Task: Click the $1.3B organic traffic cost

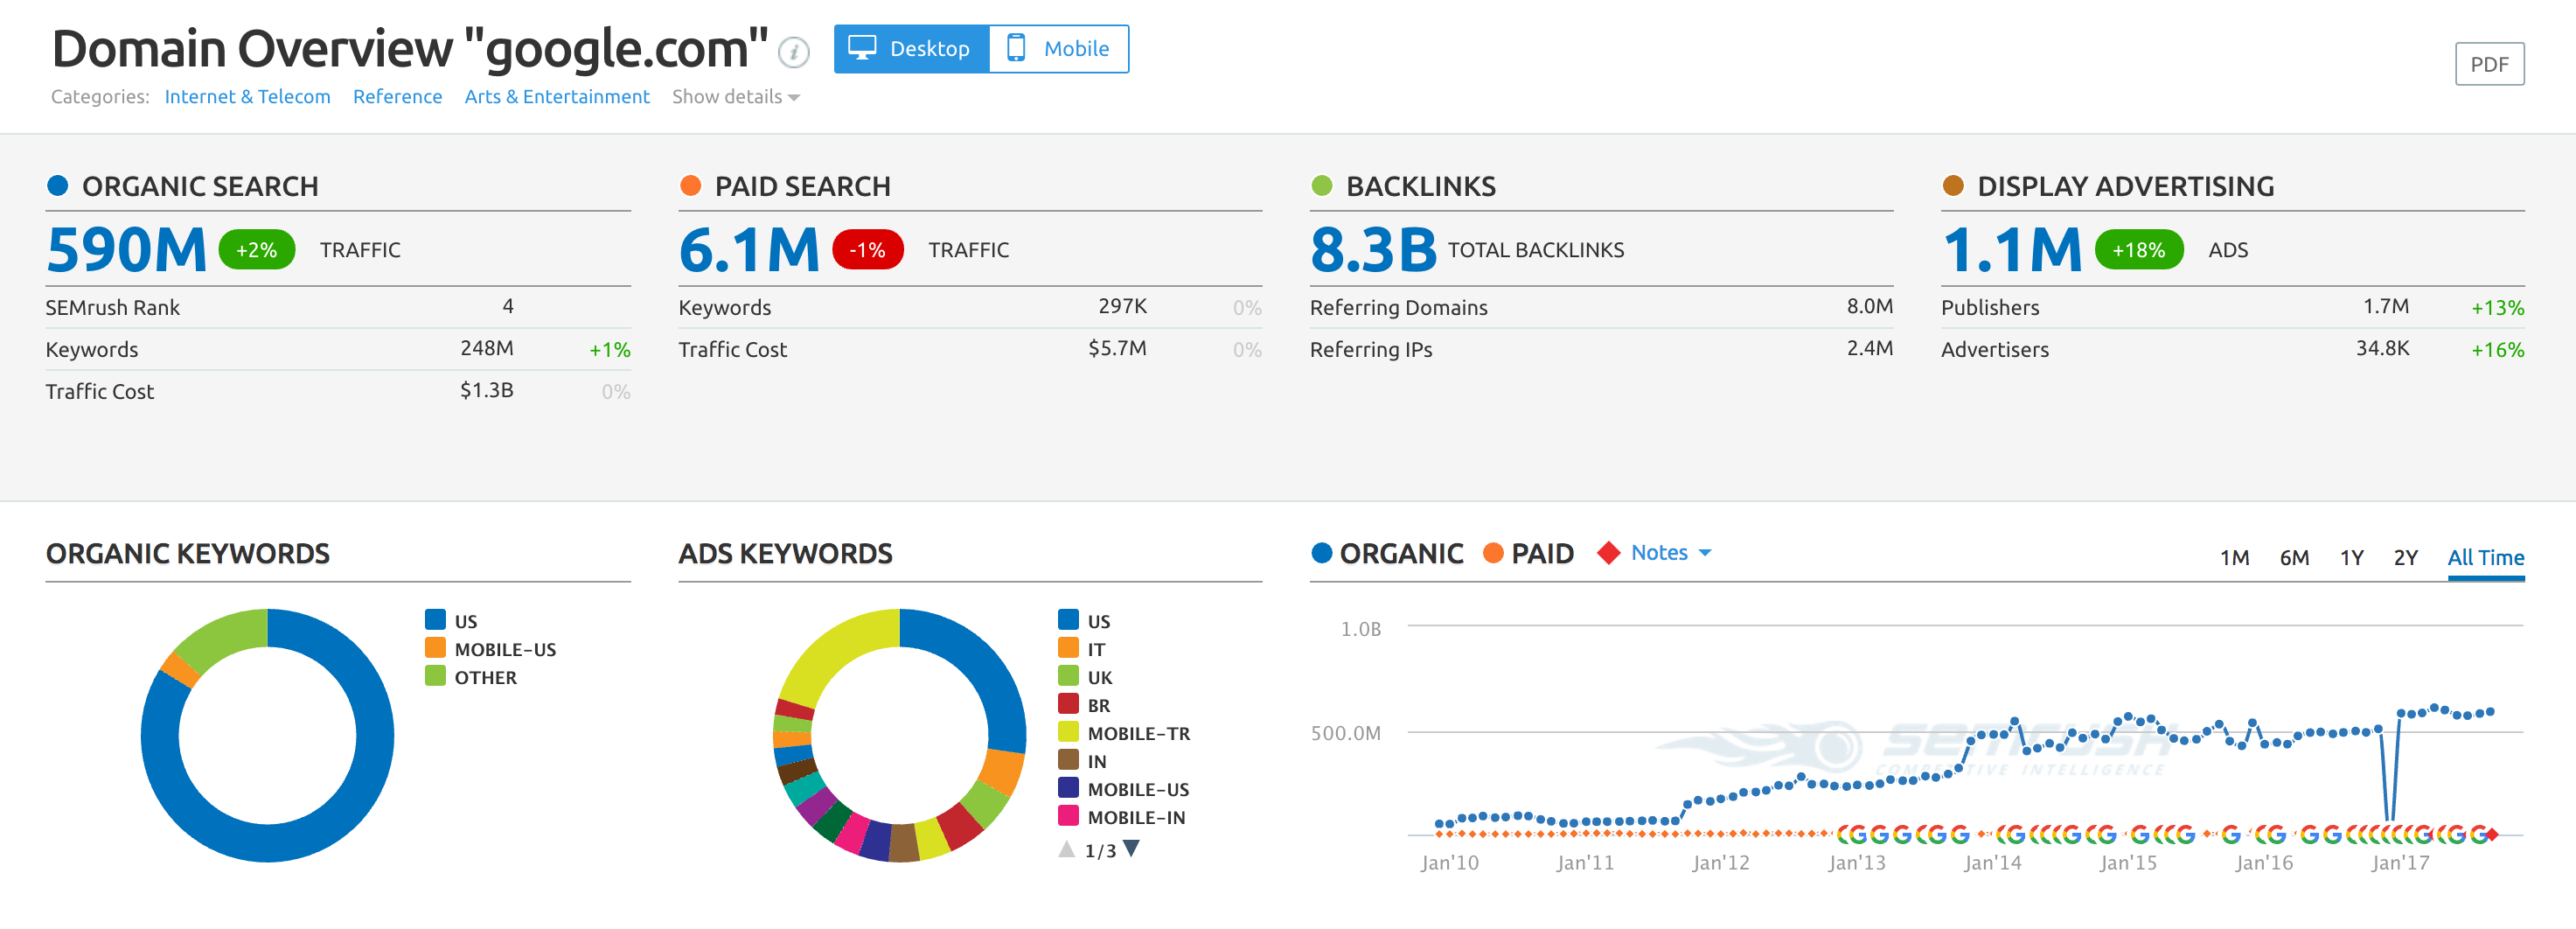Action: [486, 390]
